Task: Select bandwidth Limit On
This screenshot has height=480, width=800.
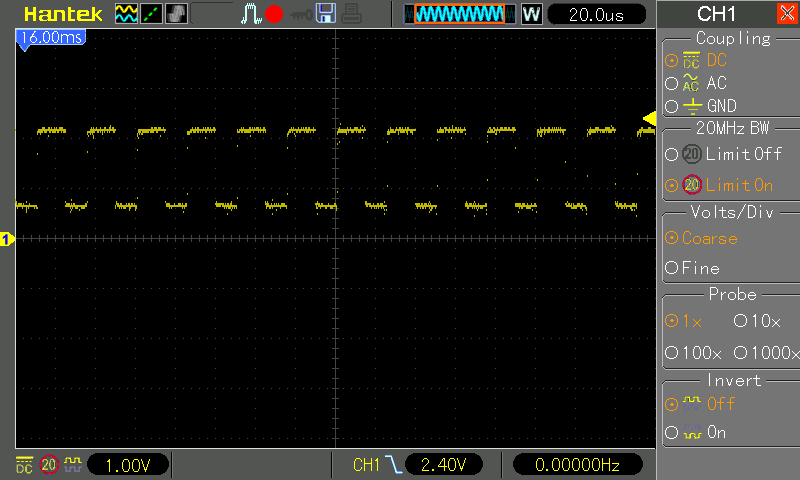Action: (719, 185)
